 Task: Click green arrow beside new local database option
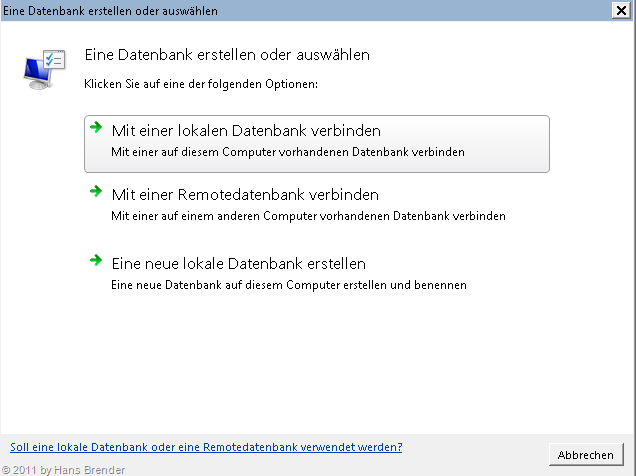(96, 261)
